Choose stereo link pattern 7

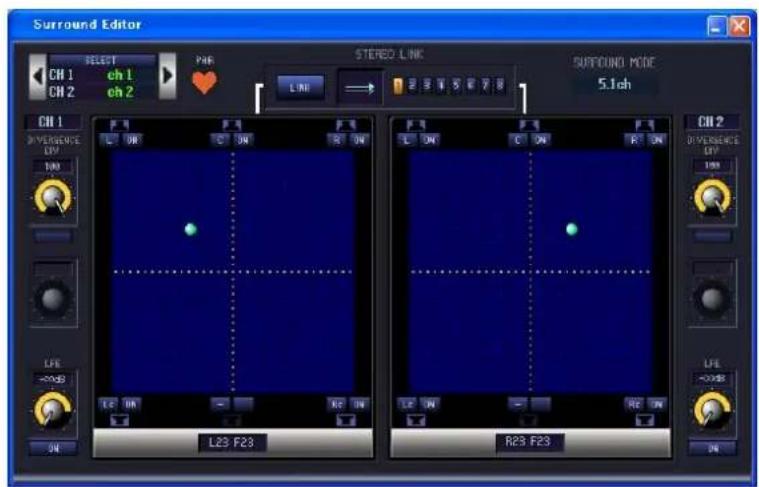pos(485,85)
